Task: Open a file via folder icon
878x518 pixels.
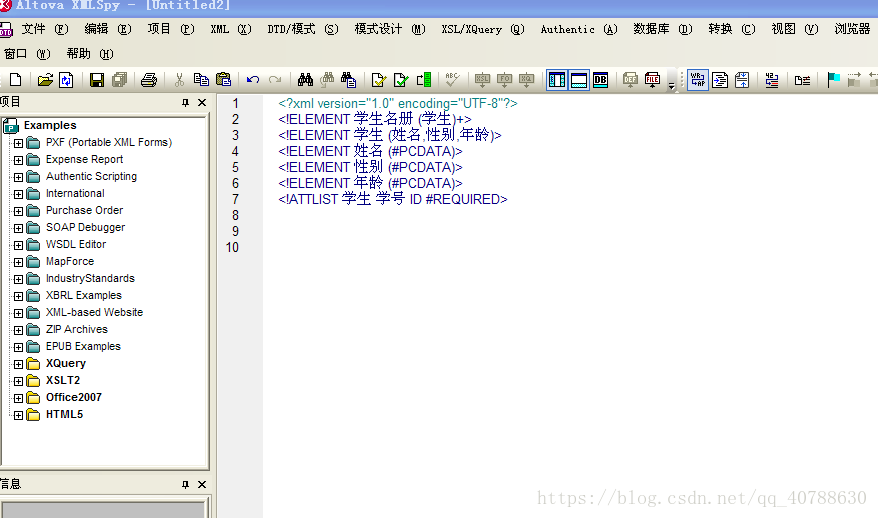Action: (x=45, y=80)
